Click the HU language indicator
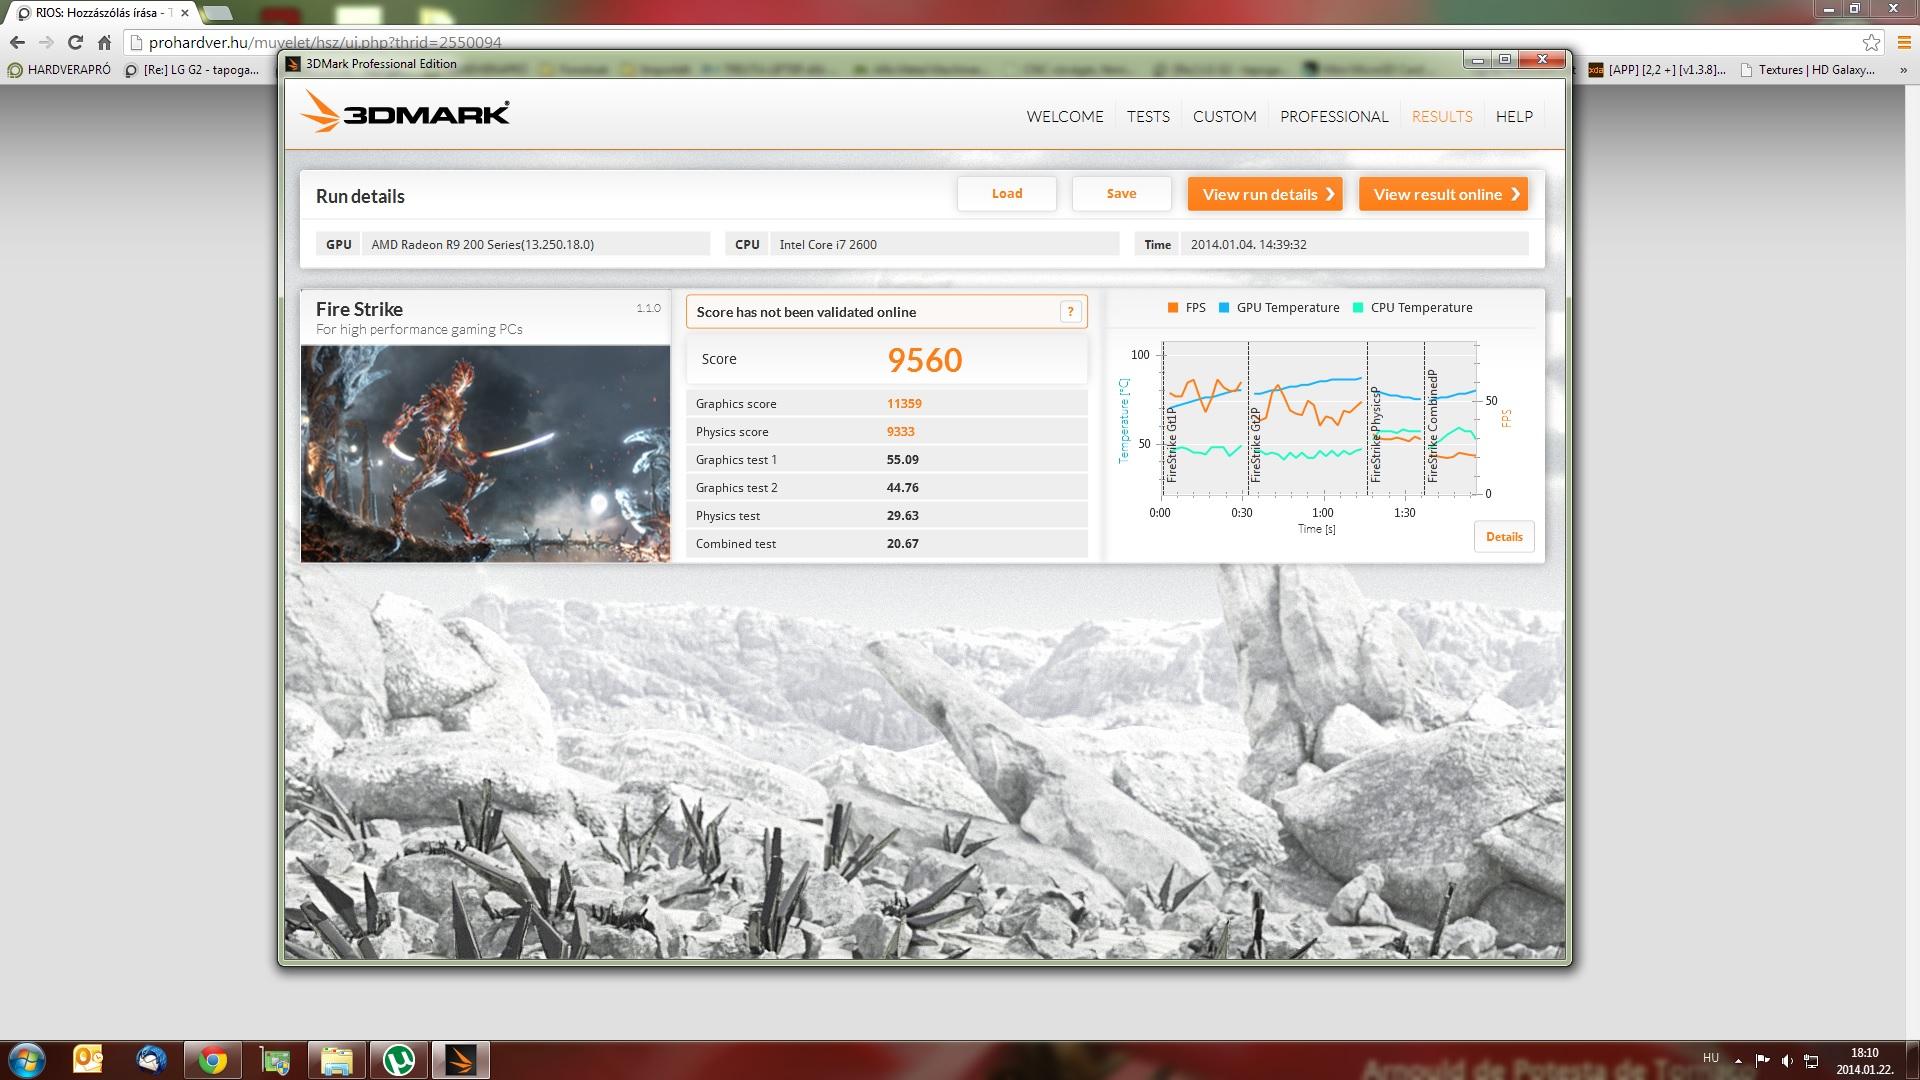 tap(1711, 1058)
